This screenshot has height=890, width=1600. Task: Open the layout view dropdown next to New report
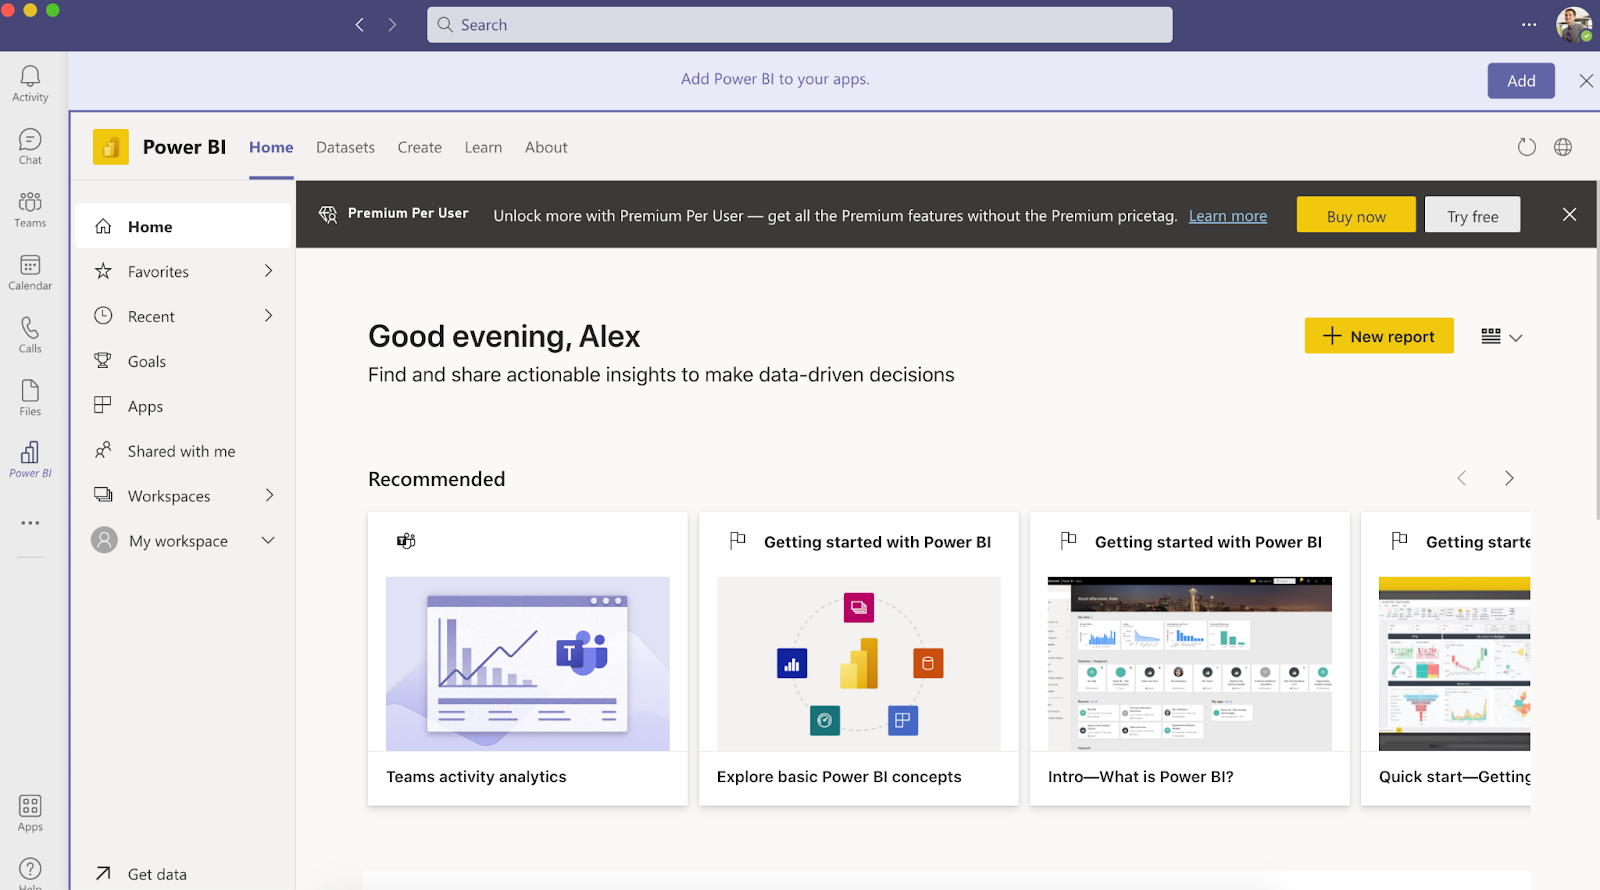[1502, 337]
